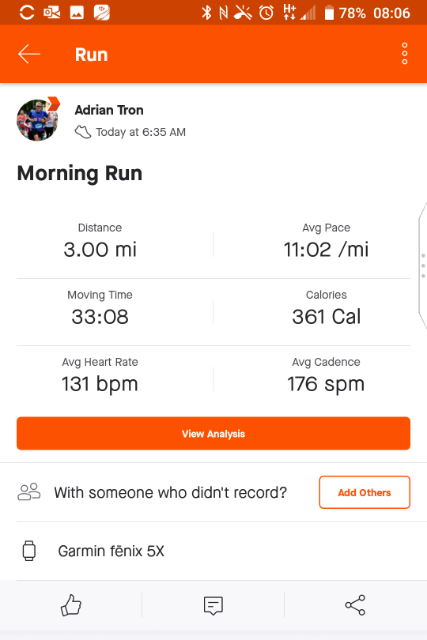The height and width of the screenshot is (640, 427).
Task: Tap the alarm clock status icon
Action: pos(267,13)
